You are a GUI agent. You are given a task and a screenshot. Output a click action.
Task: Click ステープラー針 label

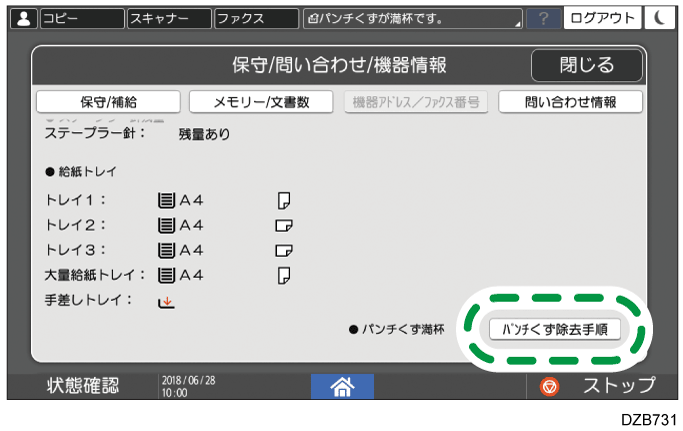(x=95, y=133)
